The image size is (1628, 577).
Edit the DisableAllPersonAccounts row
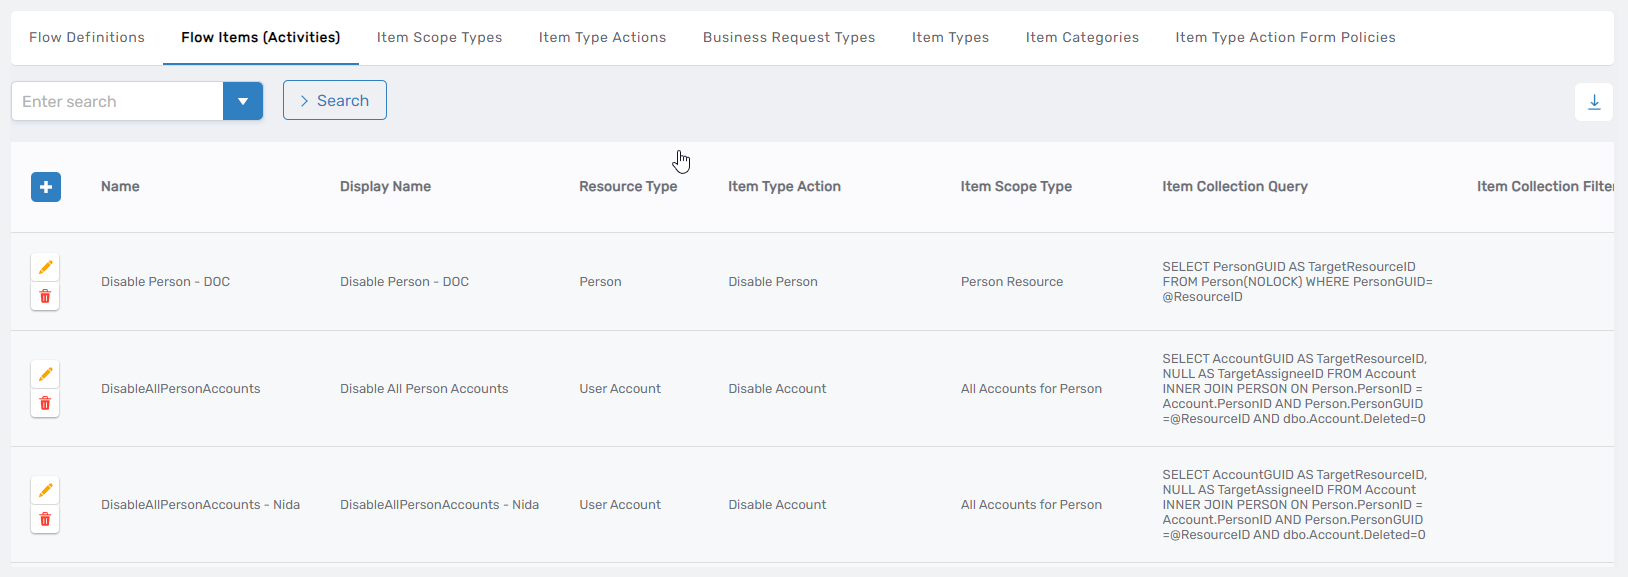[45, 374]
